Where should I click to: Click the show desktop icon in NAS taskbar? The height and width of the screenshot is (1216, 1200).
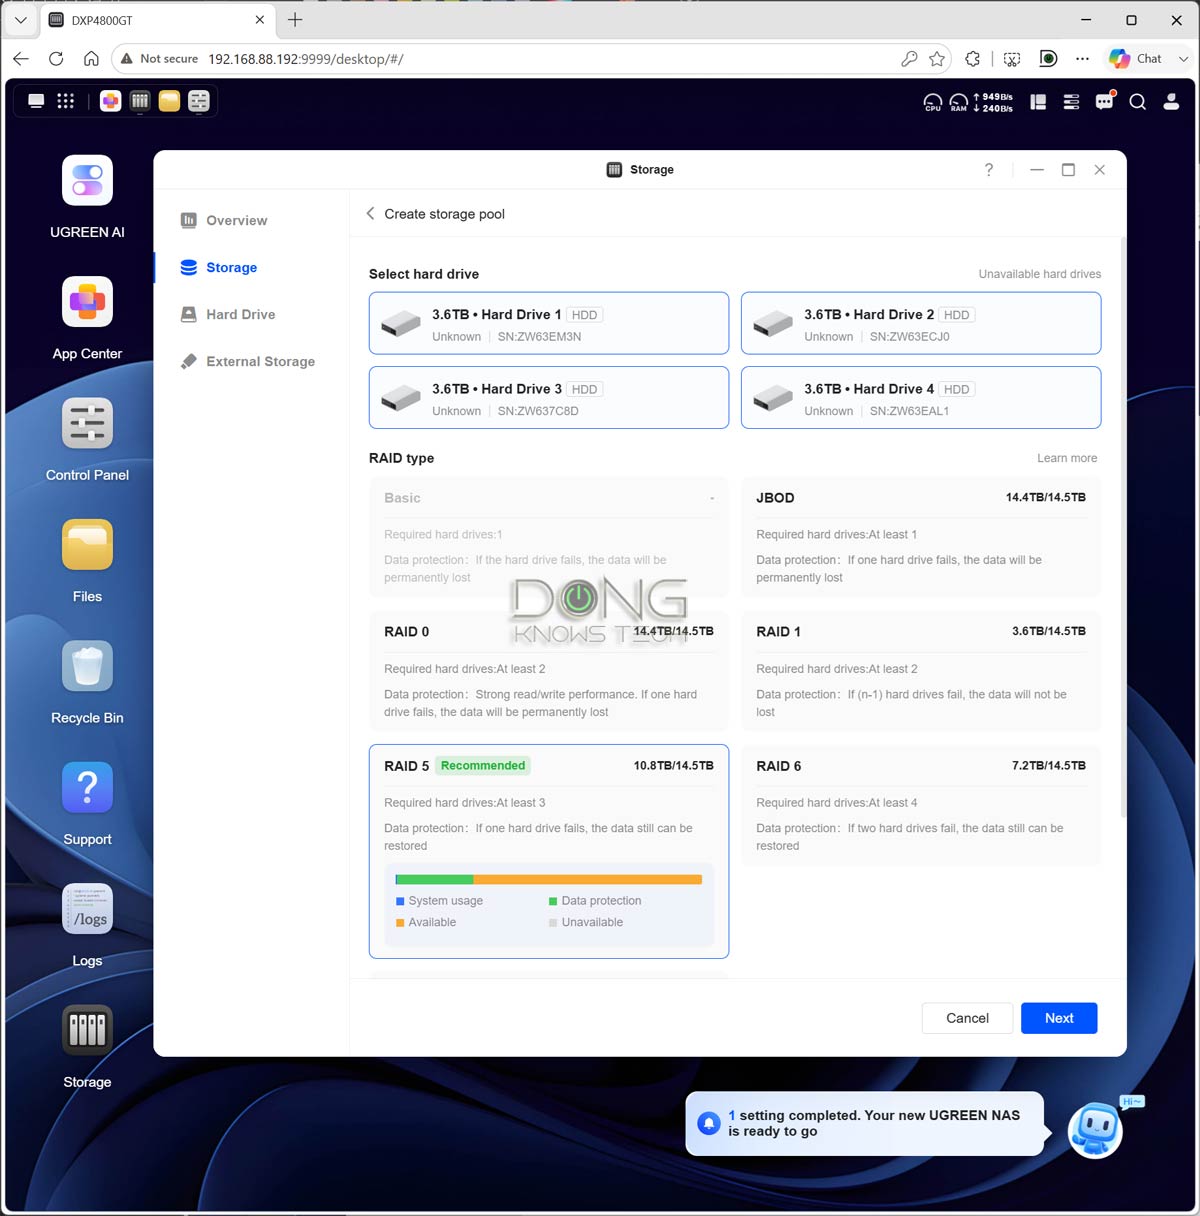point(36,101)
